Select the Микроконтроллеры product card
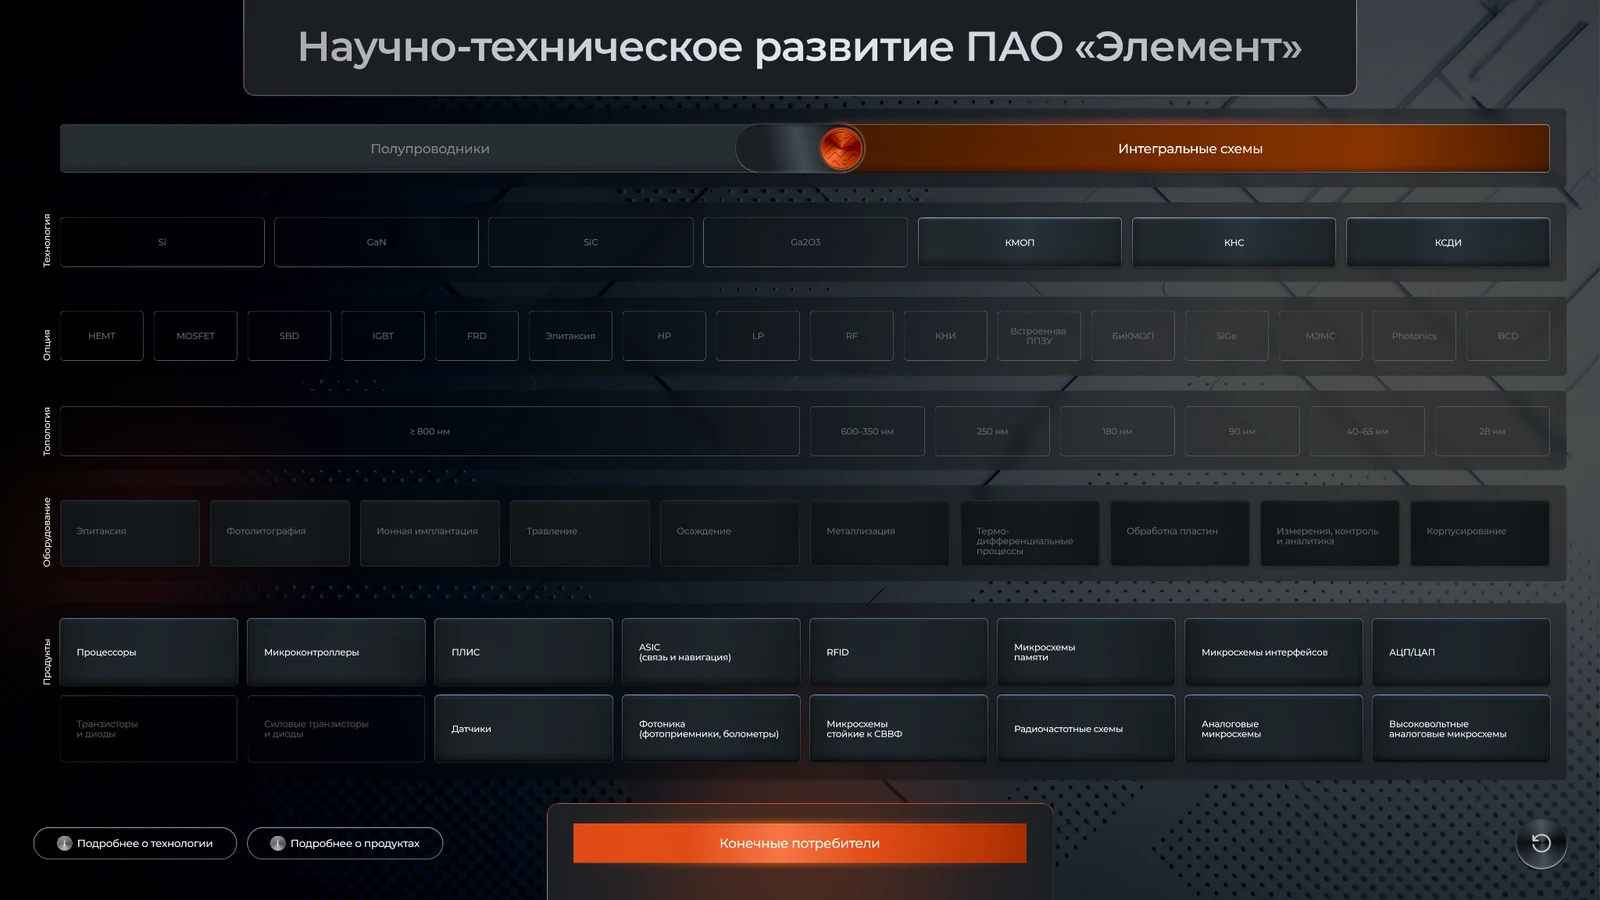The width and height of the screenshot is (1600, 900). (336, 652)
